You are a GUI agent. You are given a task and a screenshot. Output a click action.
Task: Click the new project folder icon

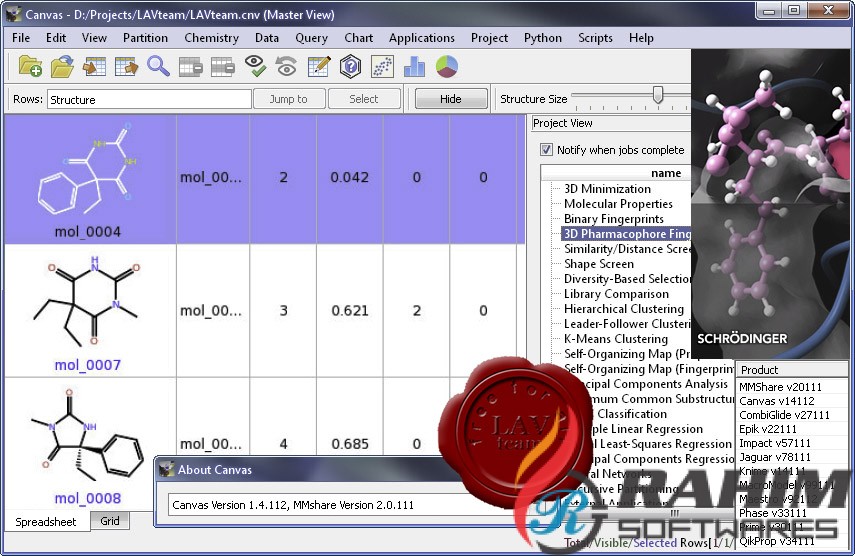coord(30,66)
